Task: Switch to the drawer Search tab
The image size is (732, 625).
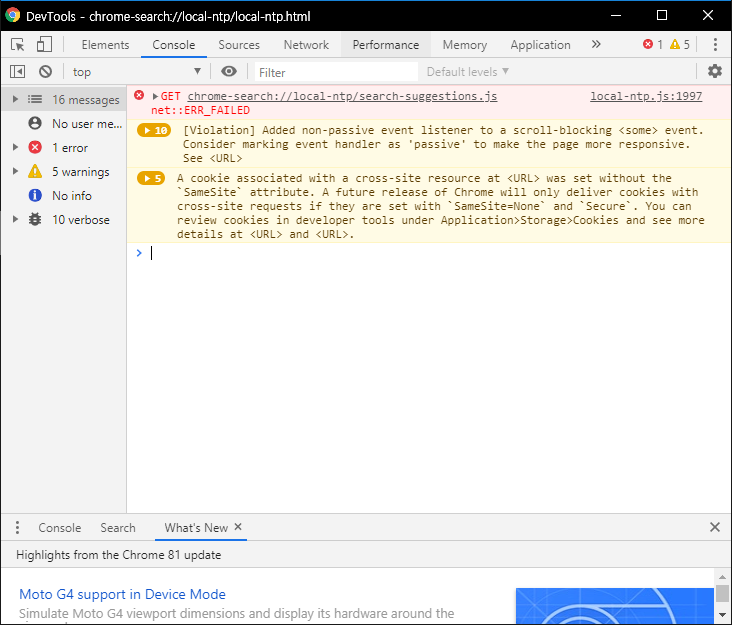Action: 118,528
